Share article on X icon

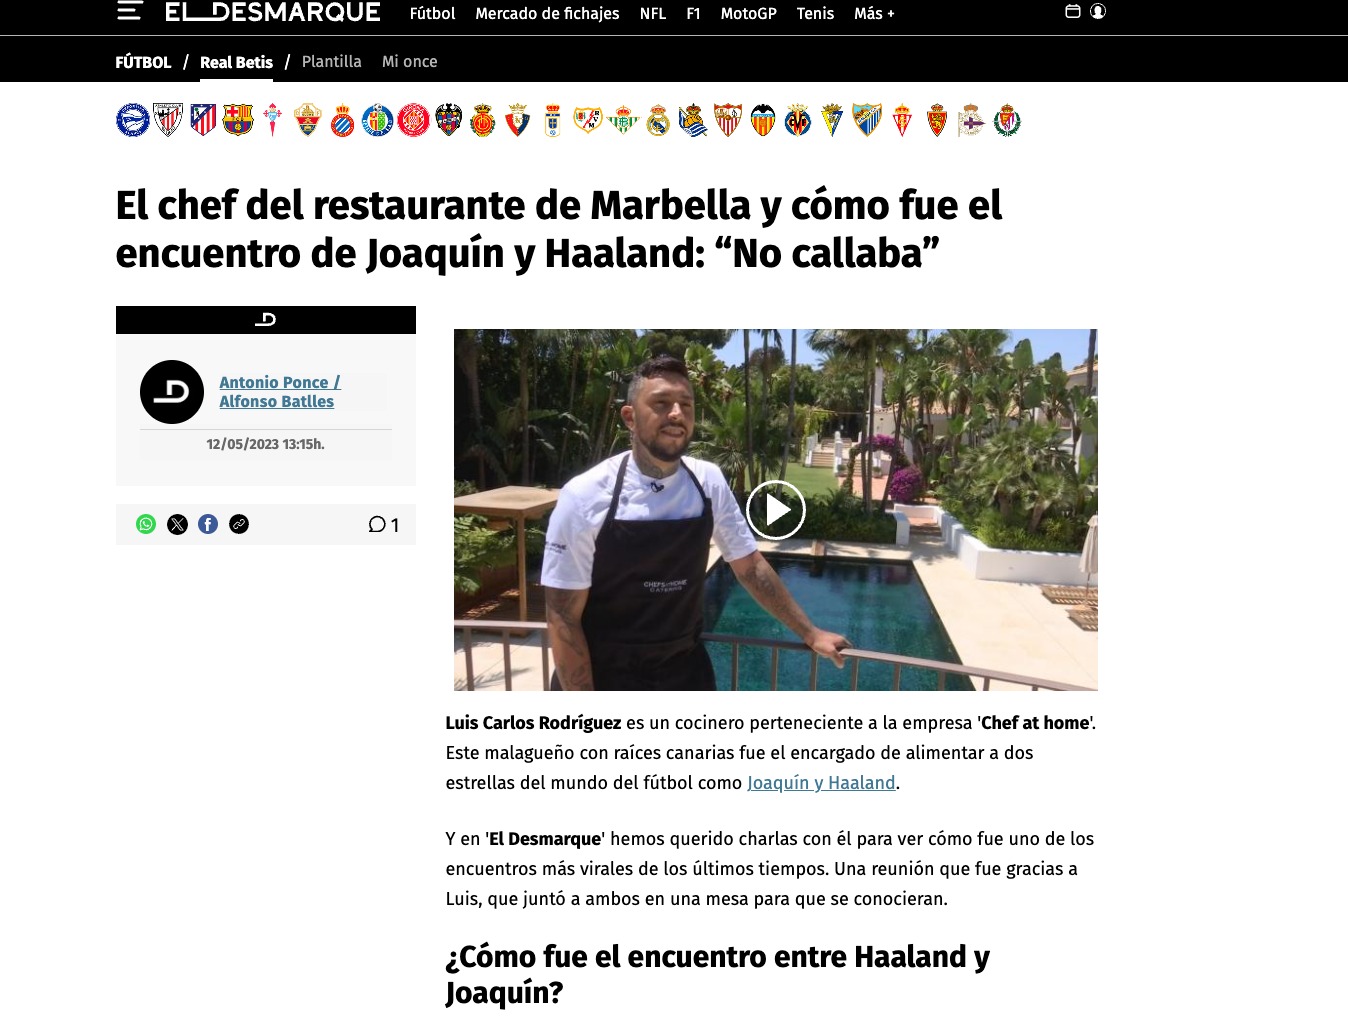177,524
